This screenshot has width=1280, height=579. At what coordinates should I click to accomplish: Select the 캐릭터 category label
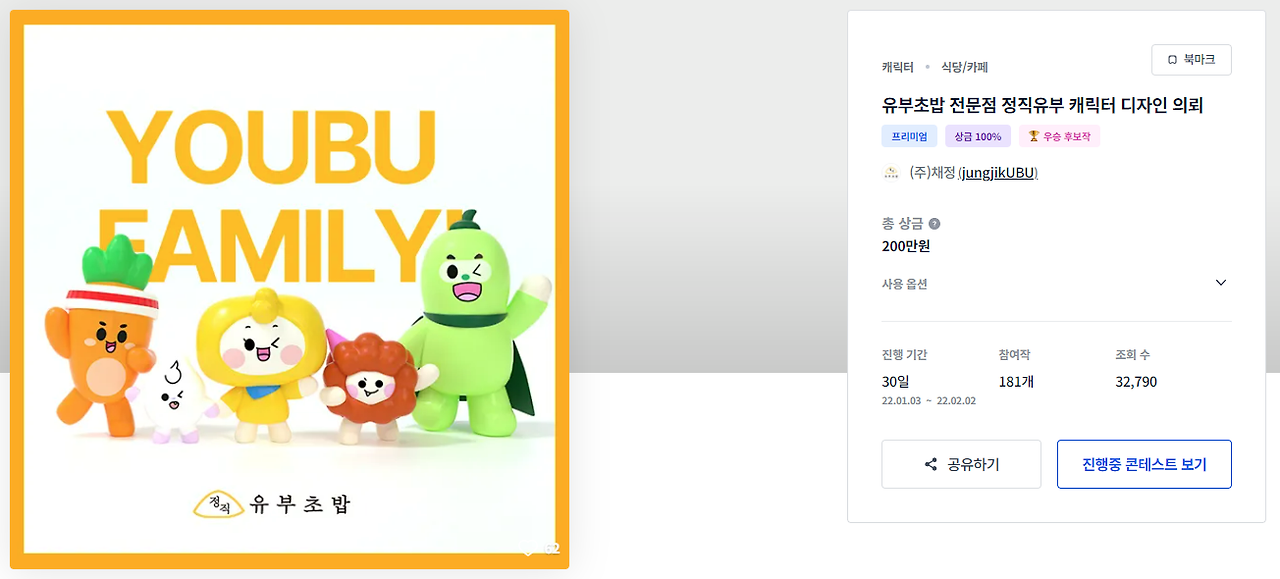(898, 68)
